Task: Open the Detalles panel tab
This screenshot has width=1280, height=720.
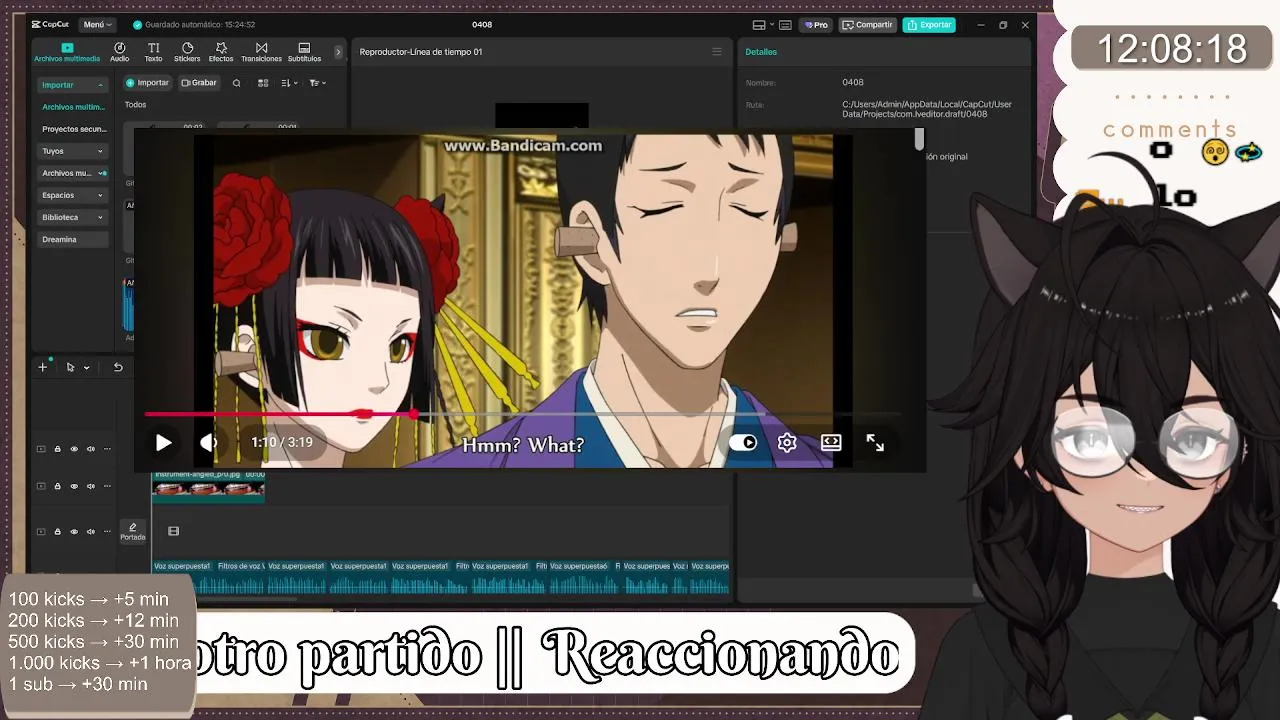Action: (x=761, y=52)
